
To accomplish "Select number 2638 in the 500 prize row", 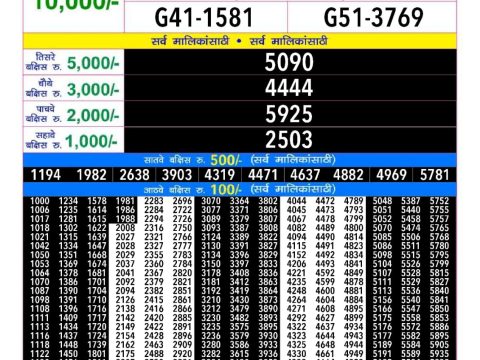I will pos(134,175).
